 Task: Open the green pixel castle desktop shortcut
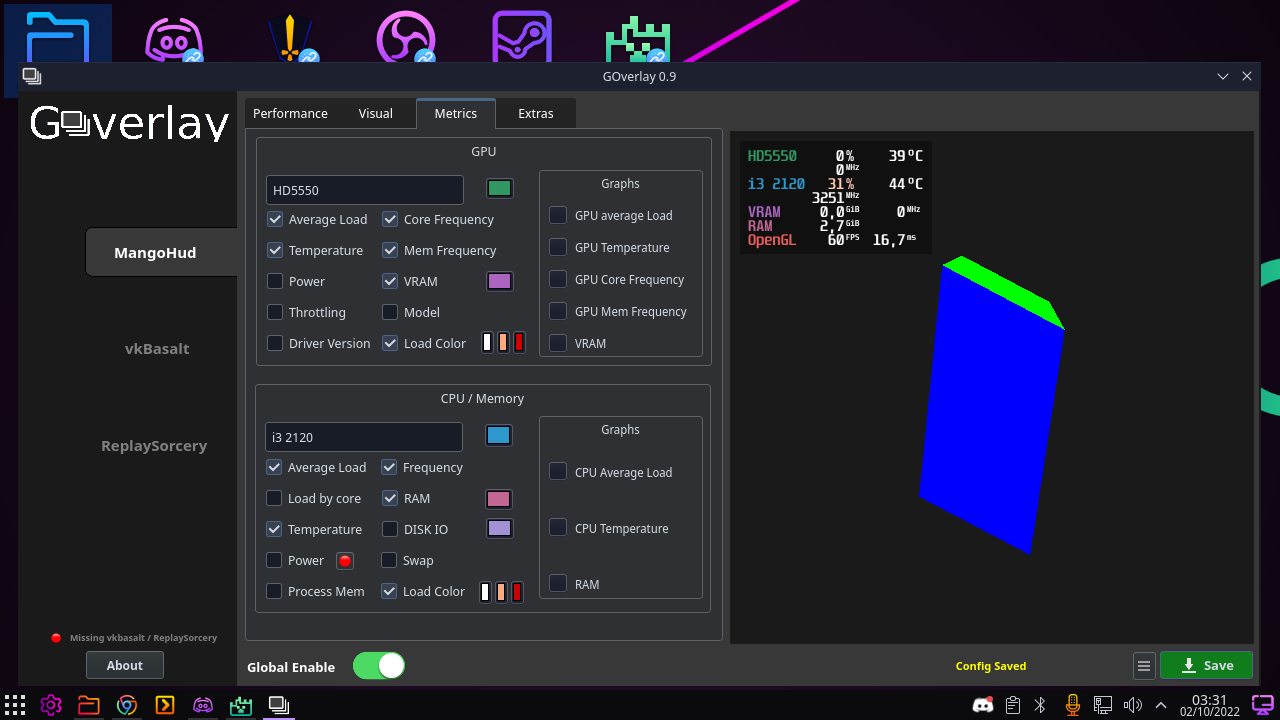click(x=637, y=39)
